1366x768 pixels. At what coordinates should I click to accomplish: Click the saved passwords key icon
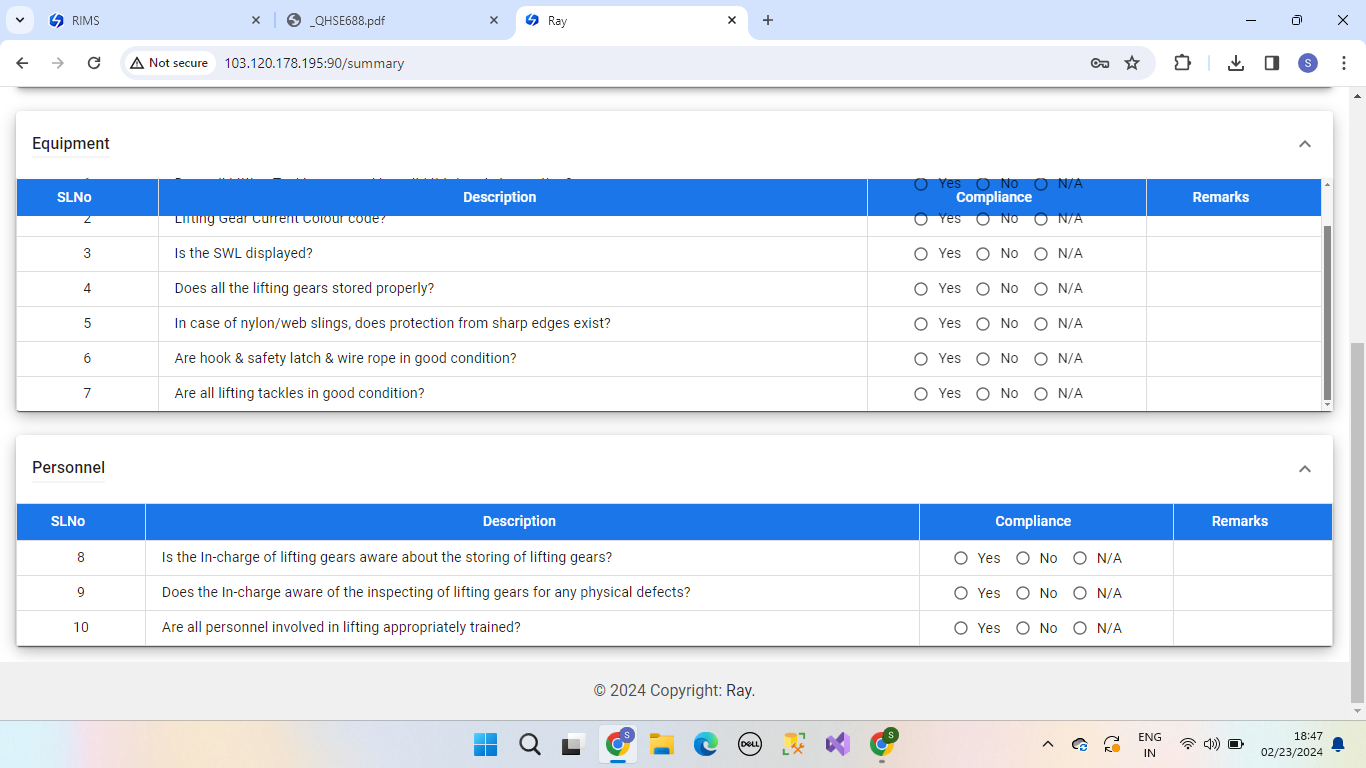coord(1099,63)
